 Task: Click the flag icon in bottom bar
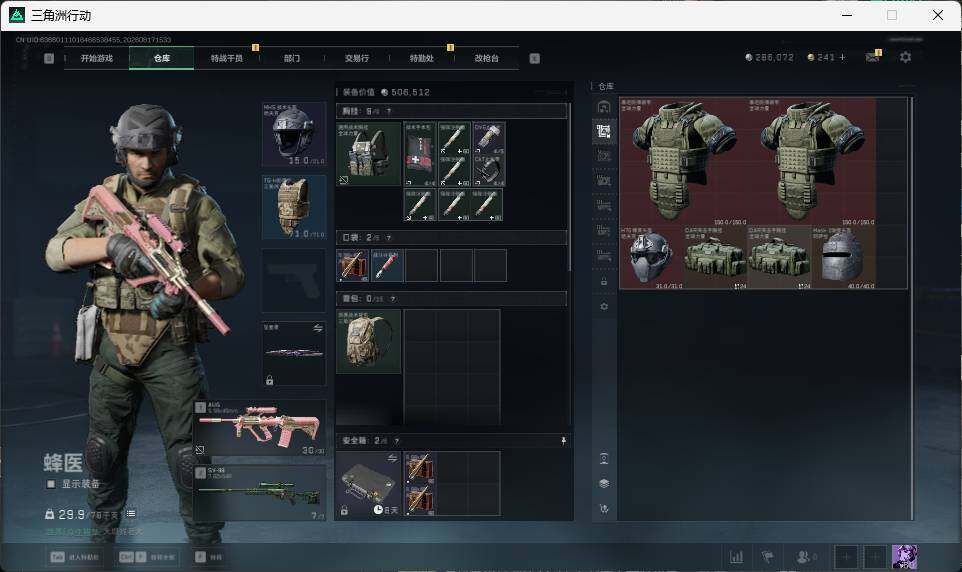click(x=767, y=557)
